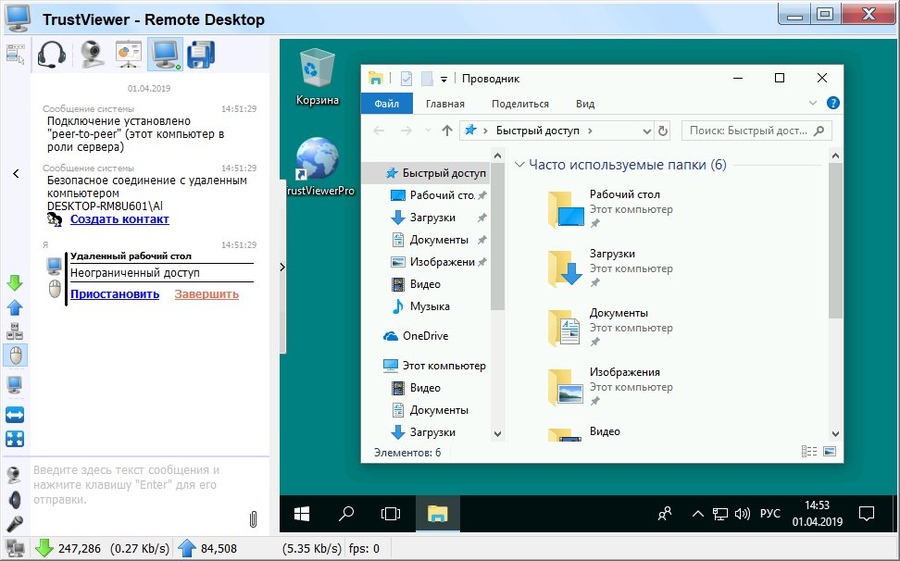This screenshot has width=900, height=561.
Task: Click the webcam video call toolbar icon
Action: (92, 55)
